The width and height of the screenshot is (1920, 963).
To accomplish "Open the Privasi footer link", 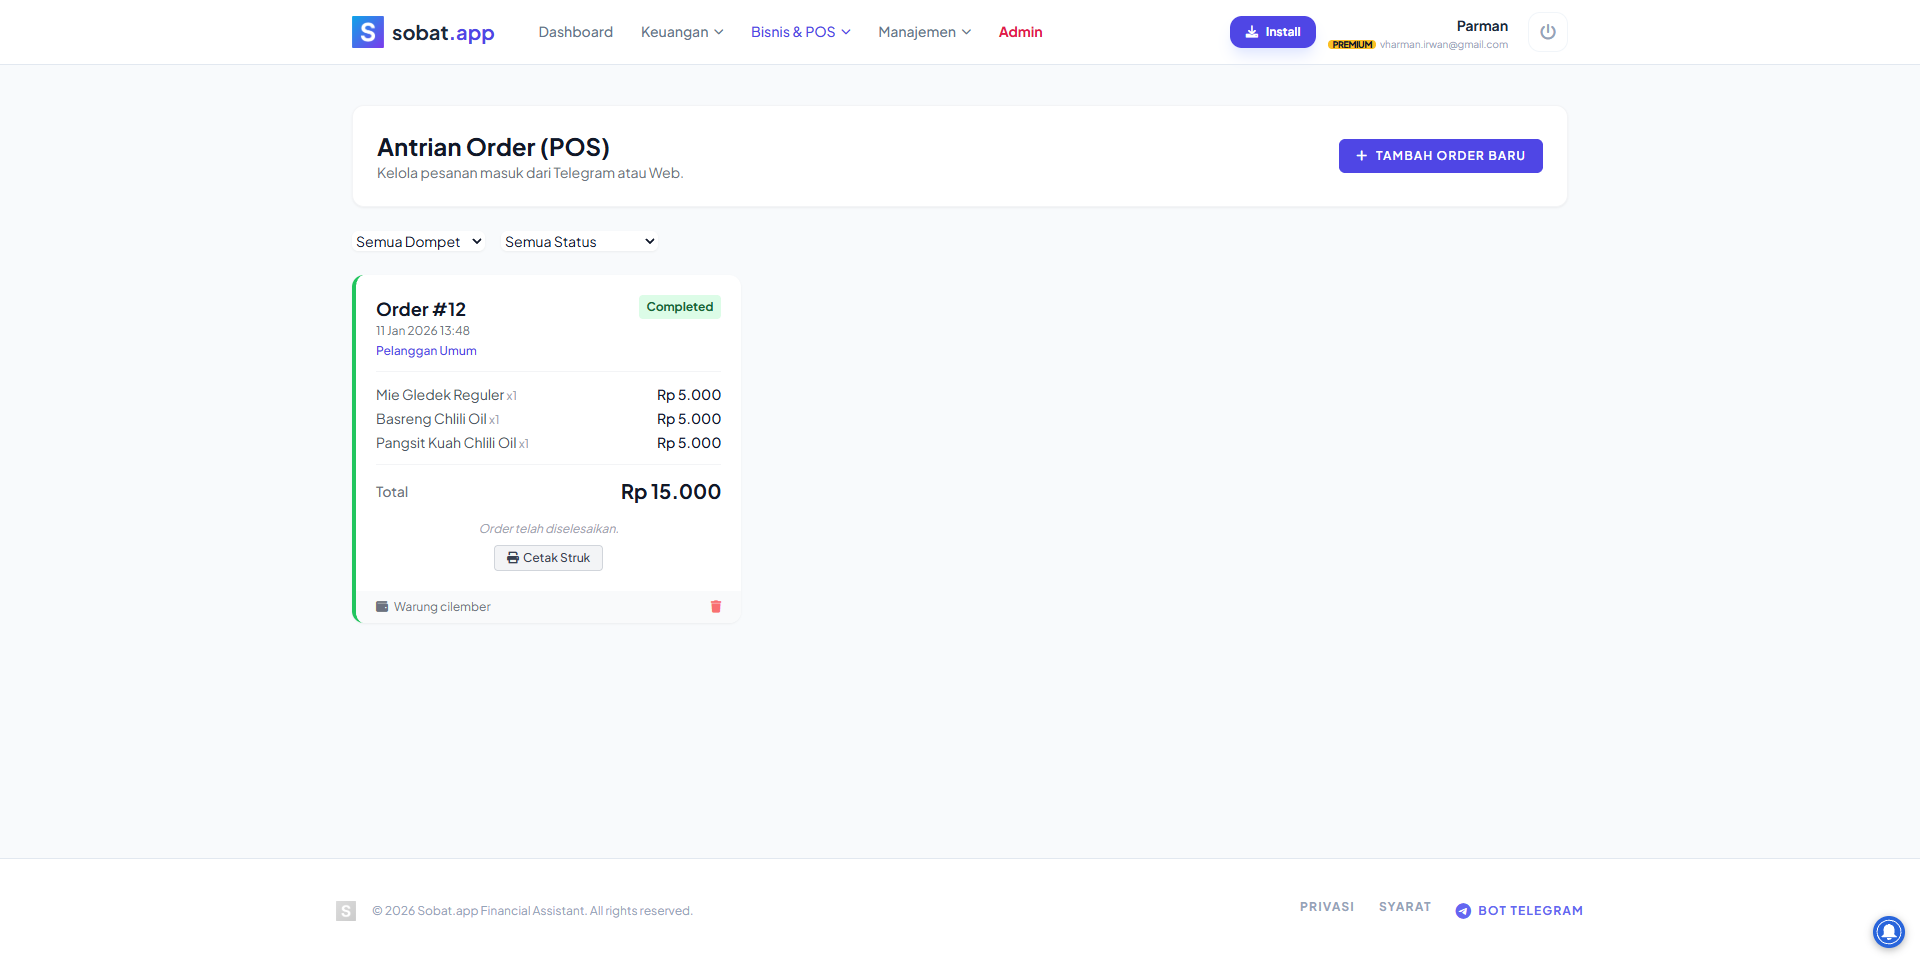I will 1326,907.
